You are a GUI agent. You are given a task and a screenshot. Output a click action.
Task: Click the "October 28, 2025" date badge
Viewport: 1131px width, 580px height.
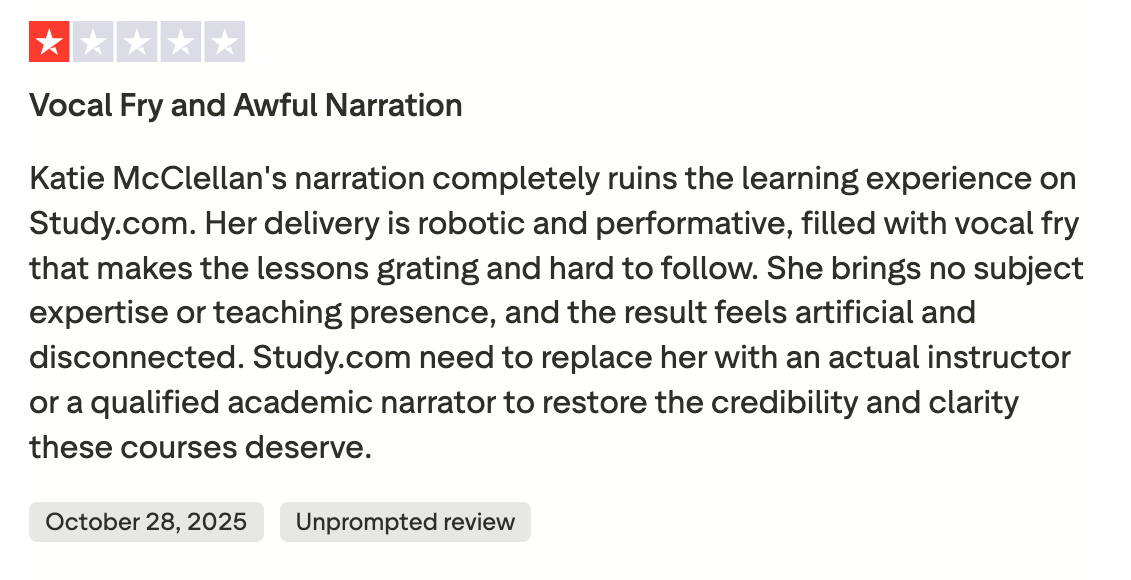[146, 522]
